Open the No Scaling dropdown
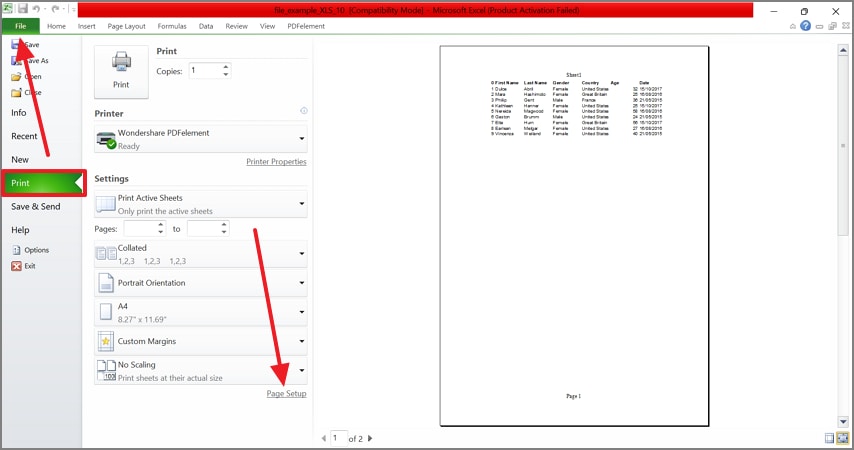The height and width of the screenshot is (450, 854). 201,370
